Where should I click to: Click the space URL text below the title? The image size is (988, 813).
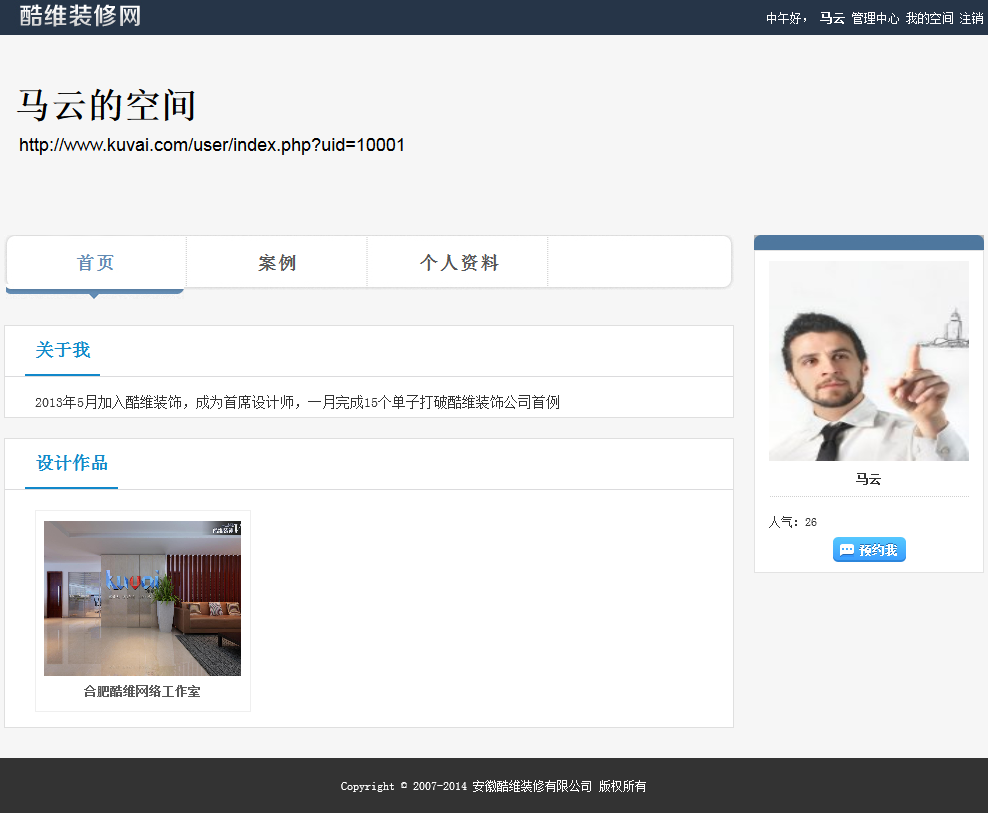point(212,145)
